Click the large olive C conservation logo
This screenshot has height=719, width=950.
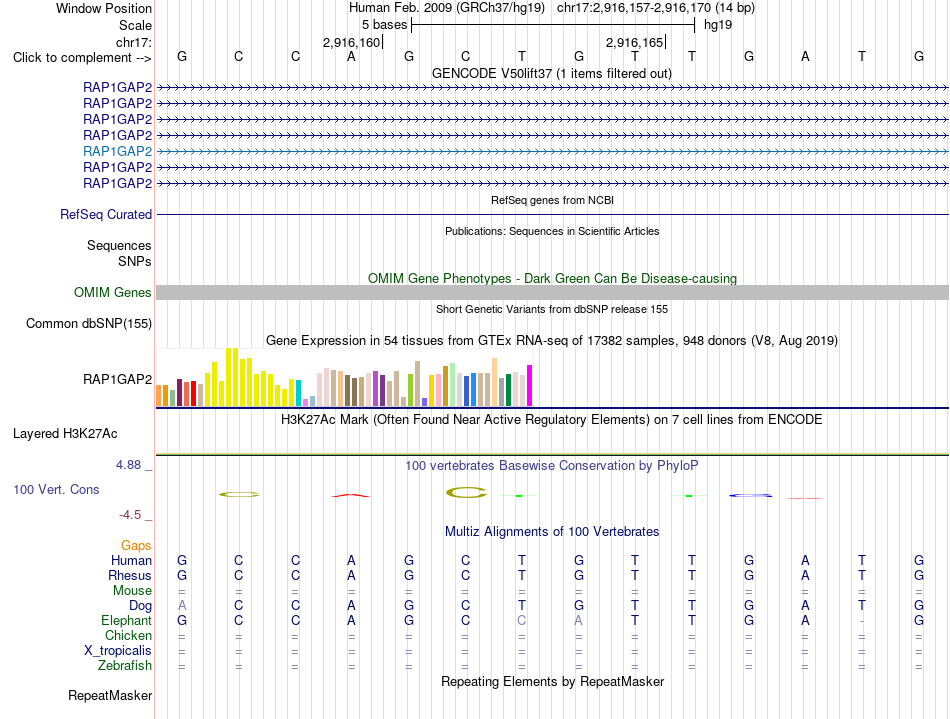466,492
